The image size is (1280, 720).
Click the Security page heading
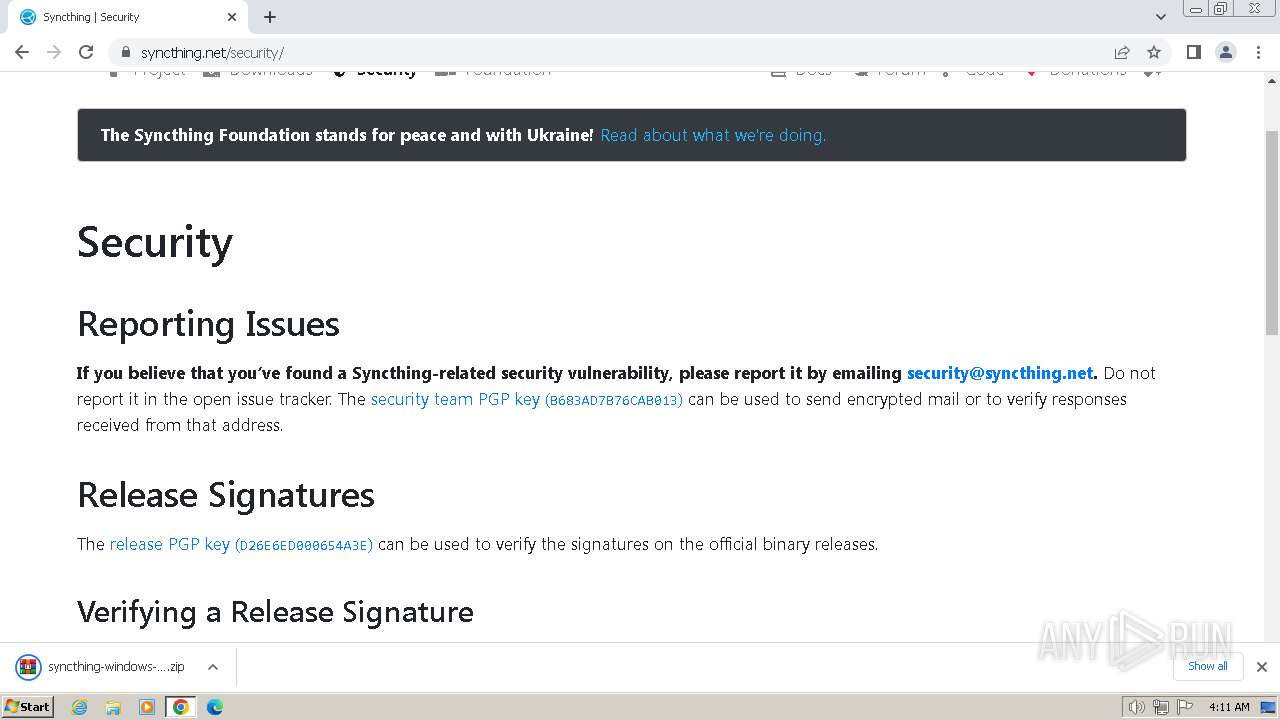pyautogui.click(x=155, y=242)
